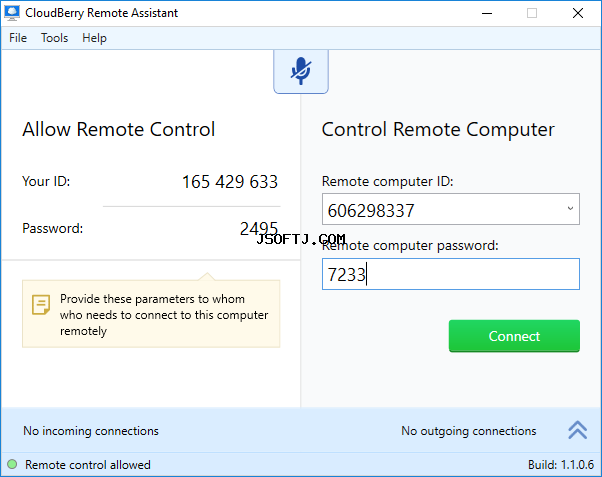Open the Remote computer ID dropdown arrow

point(571,209)
